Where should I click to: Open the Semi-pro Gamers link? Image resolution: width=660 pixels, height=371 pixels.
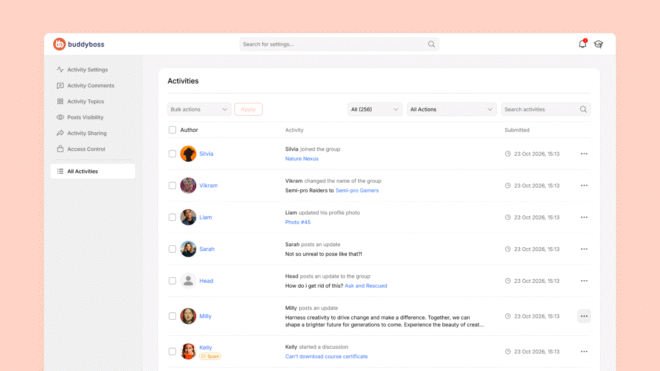[x=357, y=190]
